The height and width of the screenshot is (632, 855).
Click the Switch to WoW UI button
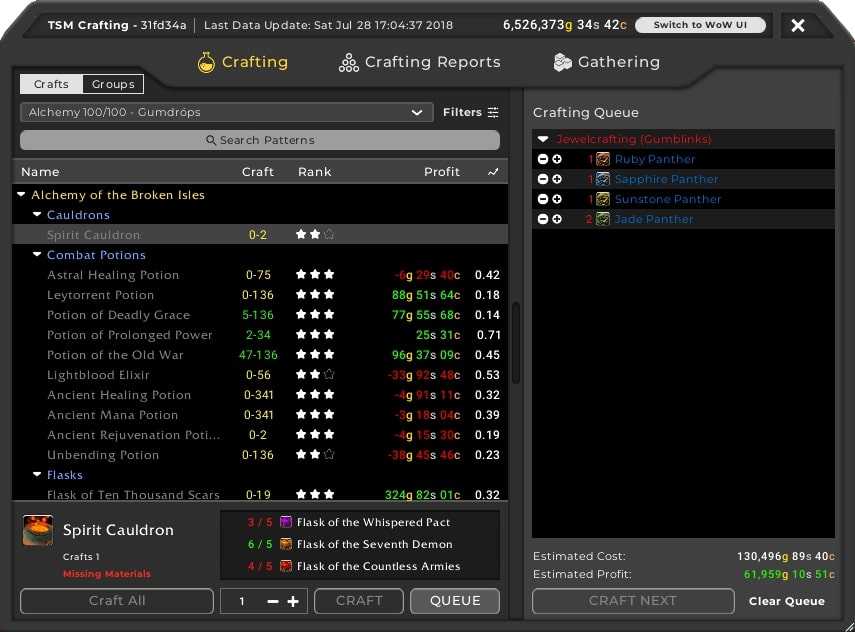700,25
